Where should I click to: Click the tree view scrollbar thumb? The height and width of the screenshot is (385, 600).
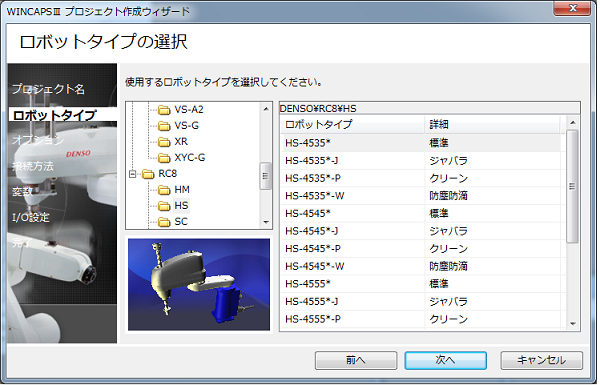[266, 176]
